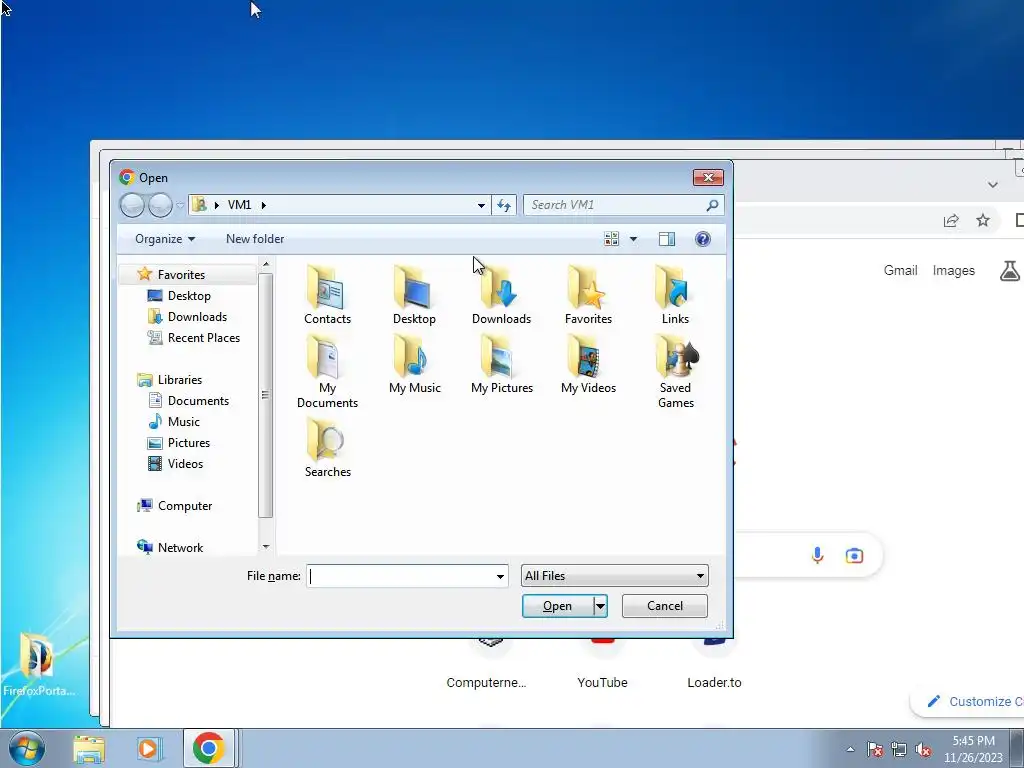Click the Search VM1 field
Viewport: 1024px width, 768px height.
(x=616, y=205)
